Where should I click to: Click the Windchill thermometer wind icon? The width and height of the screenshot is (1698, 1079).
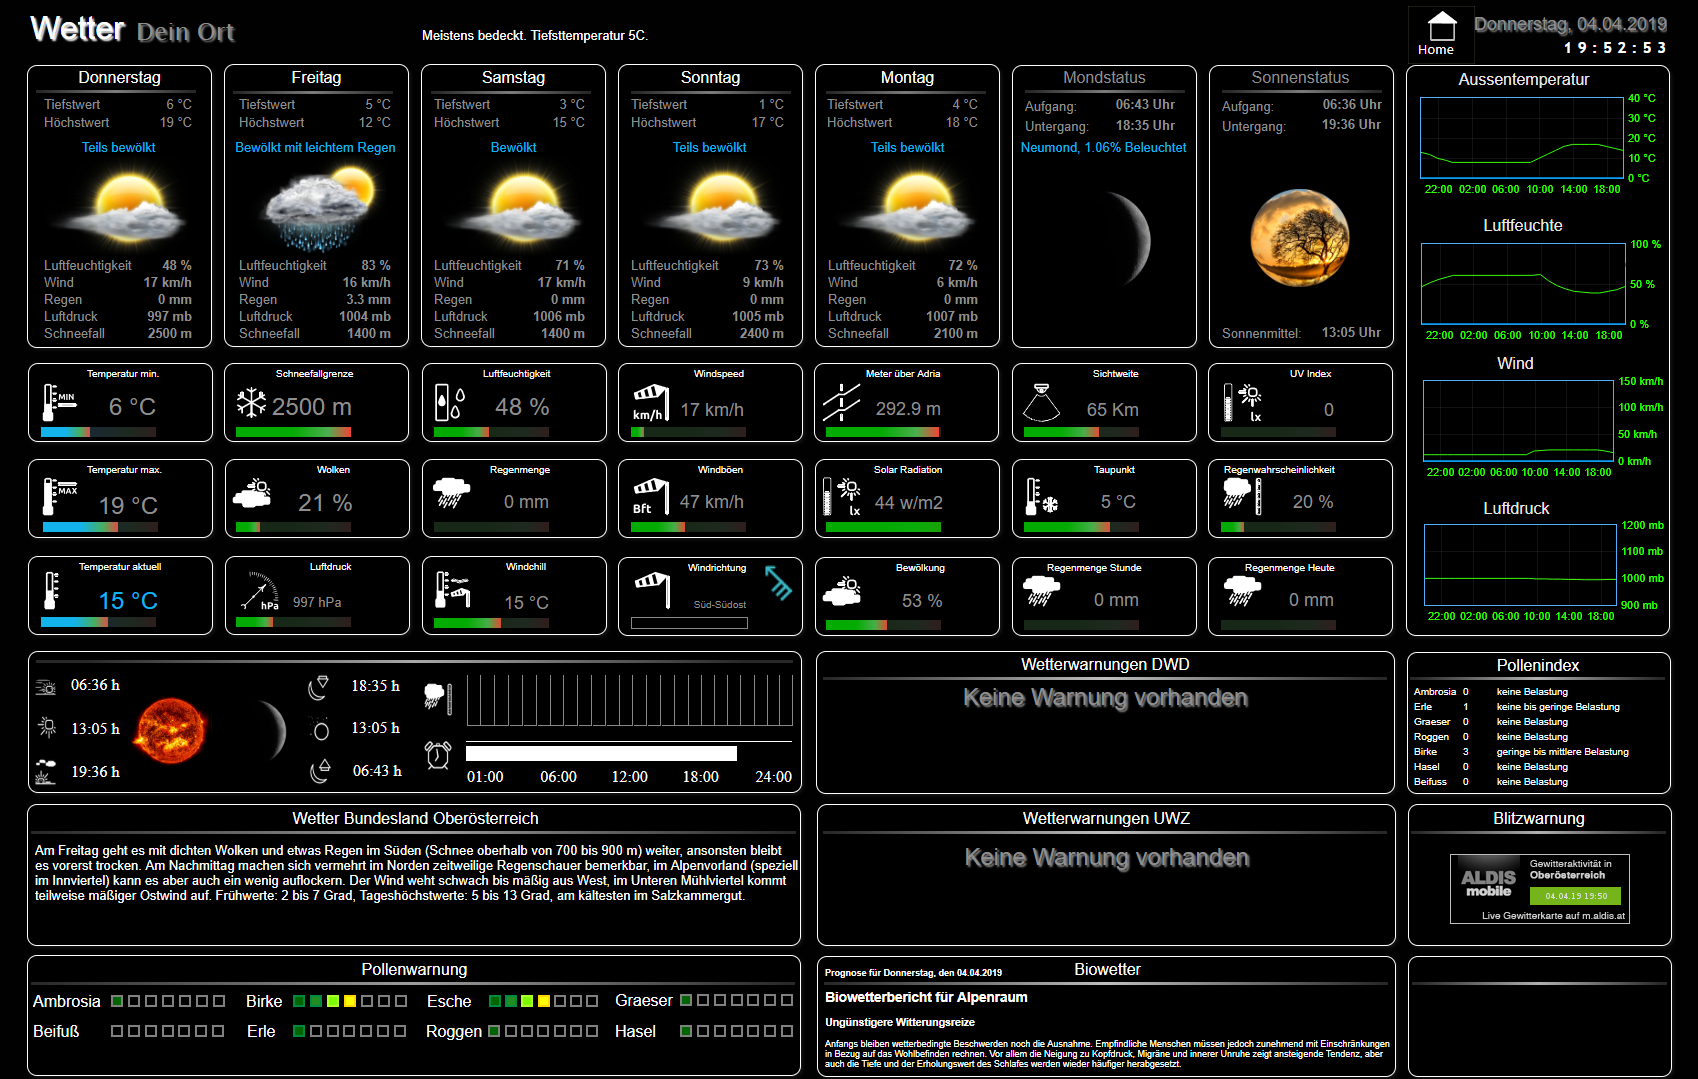point(452,590)
